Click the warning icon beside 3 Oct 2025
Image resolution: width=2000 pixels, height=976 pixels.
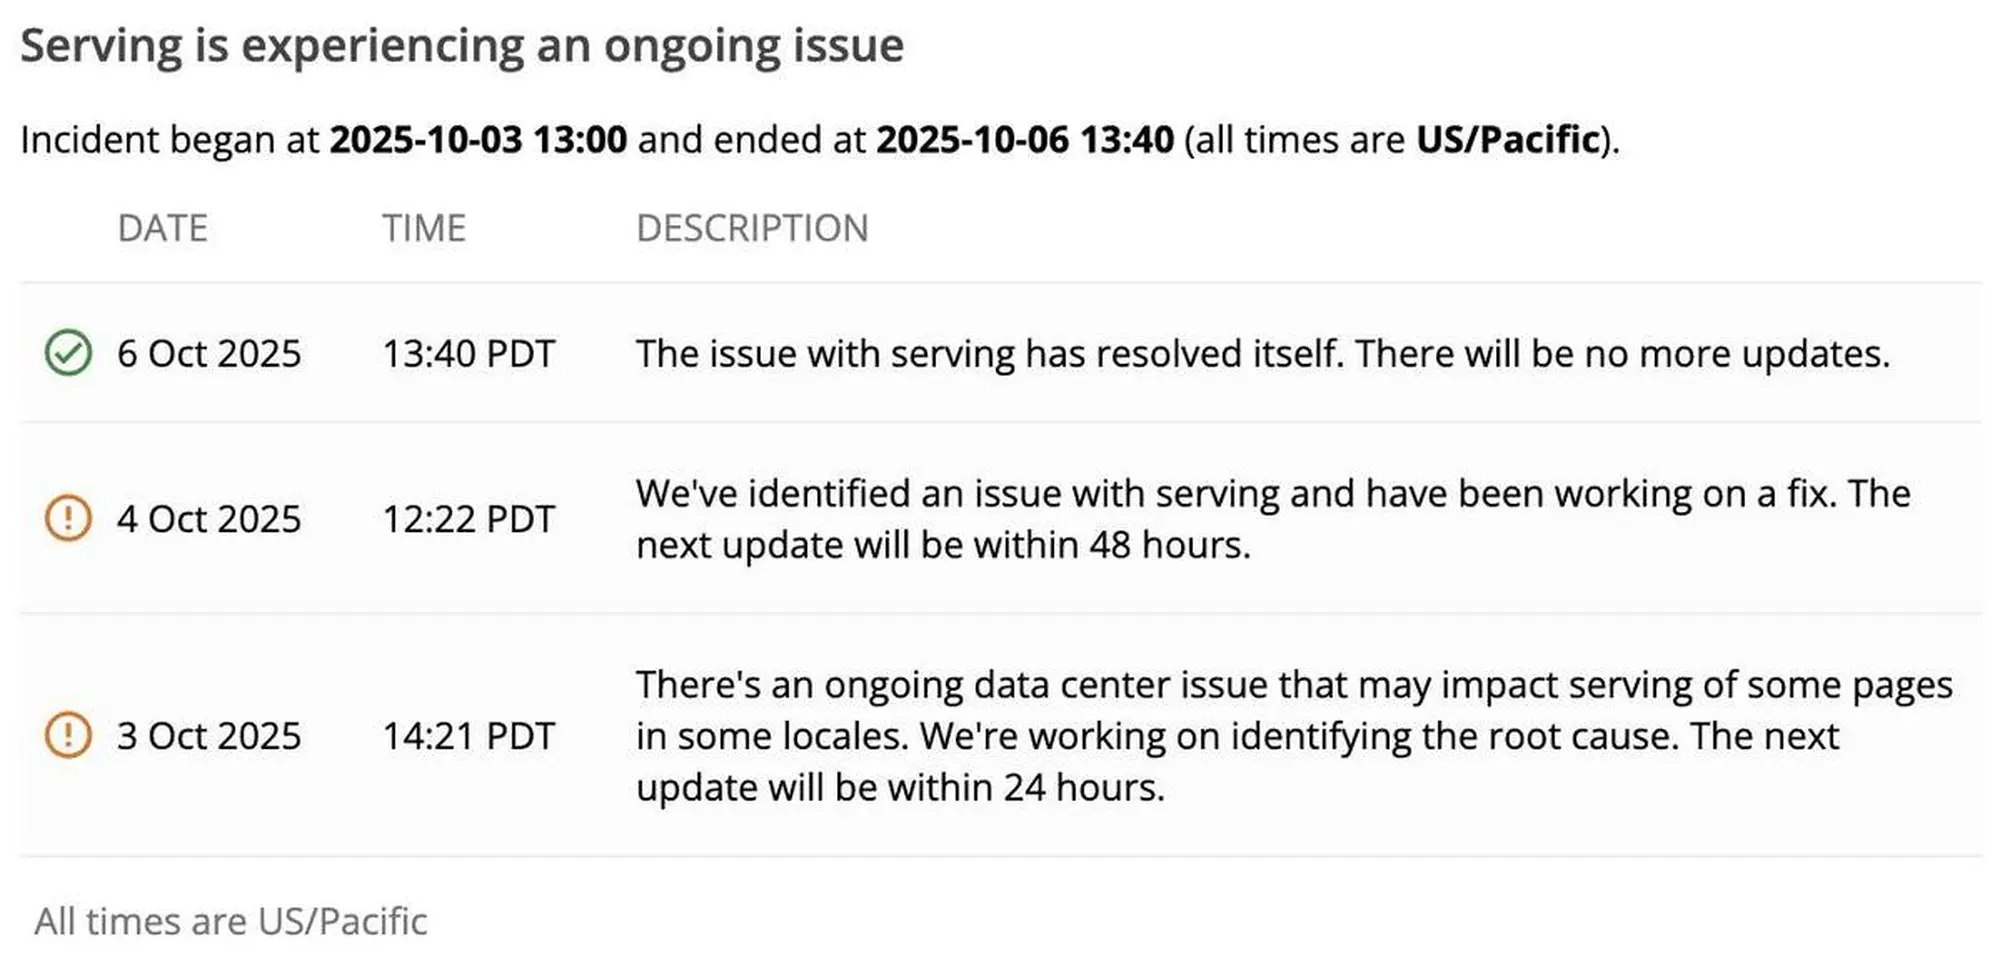[68, 735]
